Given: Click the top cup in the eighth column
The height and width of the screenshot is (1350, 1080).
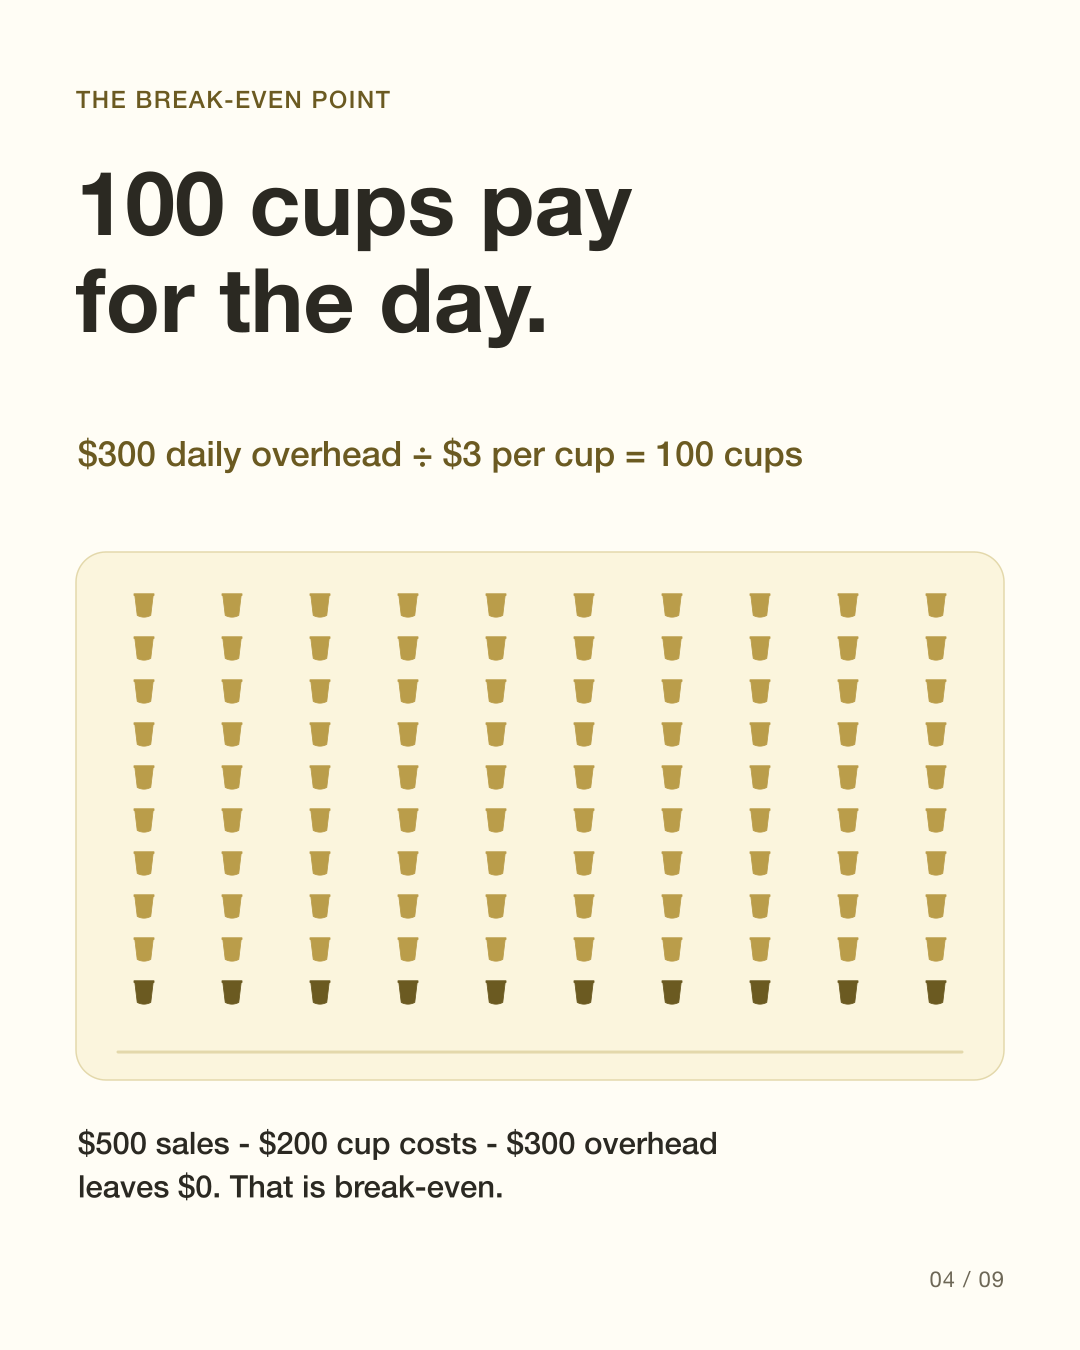Looking at the screenshot, I should click(760, 605).
